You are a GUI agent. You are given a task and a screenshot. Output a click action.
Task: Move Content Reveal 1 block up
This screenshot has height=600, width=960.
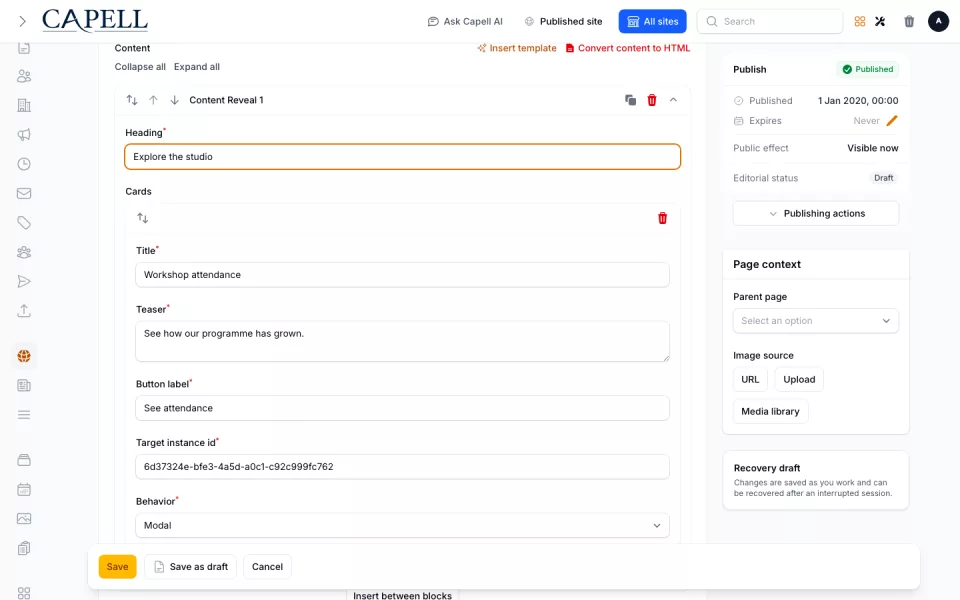coord(154,100)
